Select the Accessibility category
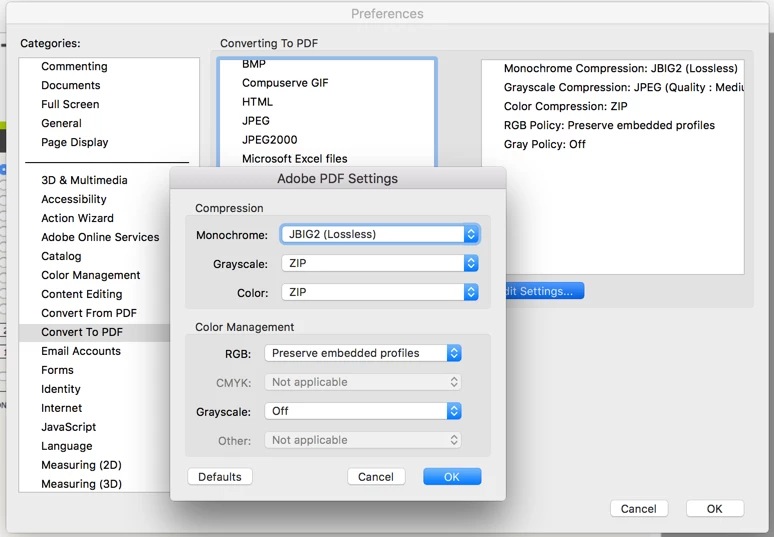774x537 pixels. [74, 199]
